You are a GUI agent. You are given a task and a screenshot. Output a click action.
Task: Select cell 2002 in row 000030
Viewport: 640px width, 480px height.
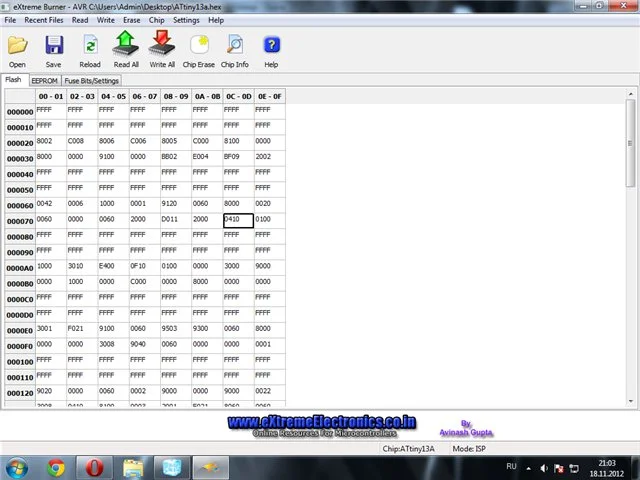270,158
